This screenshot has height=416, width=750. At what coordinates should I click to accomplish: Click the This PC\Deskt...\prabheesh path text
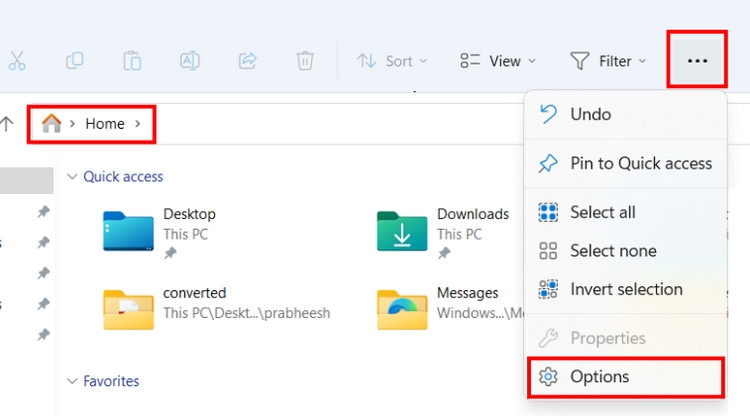coord(247,313)
